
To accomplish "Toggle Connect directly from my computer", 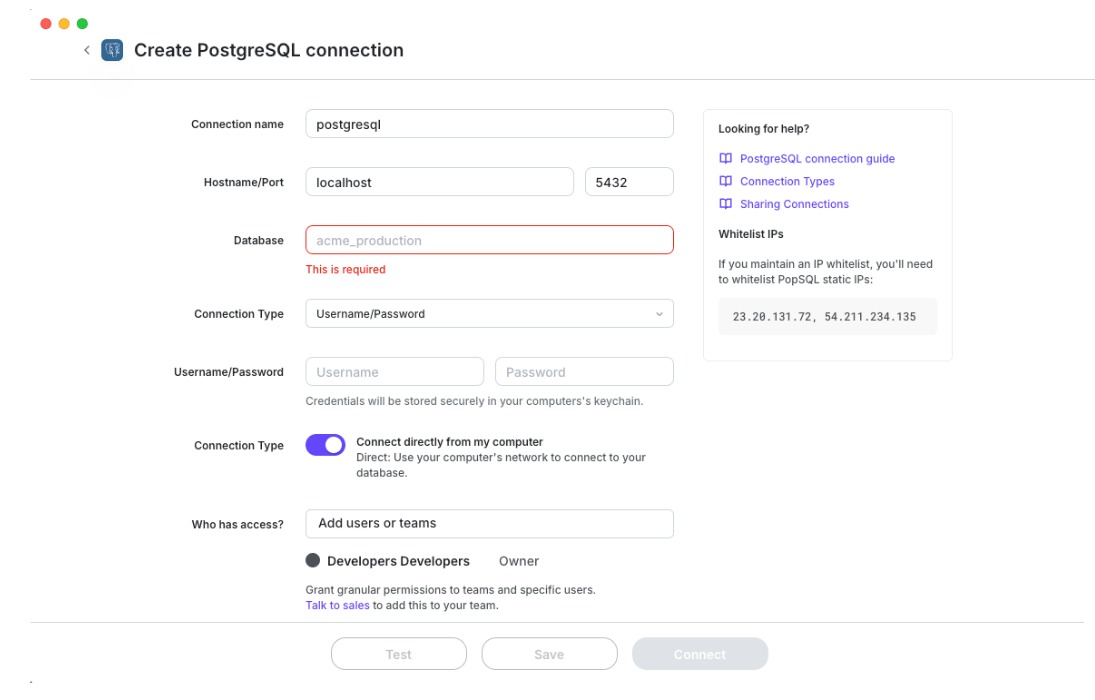I will [x=325, y=445].
